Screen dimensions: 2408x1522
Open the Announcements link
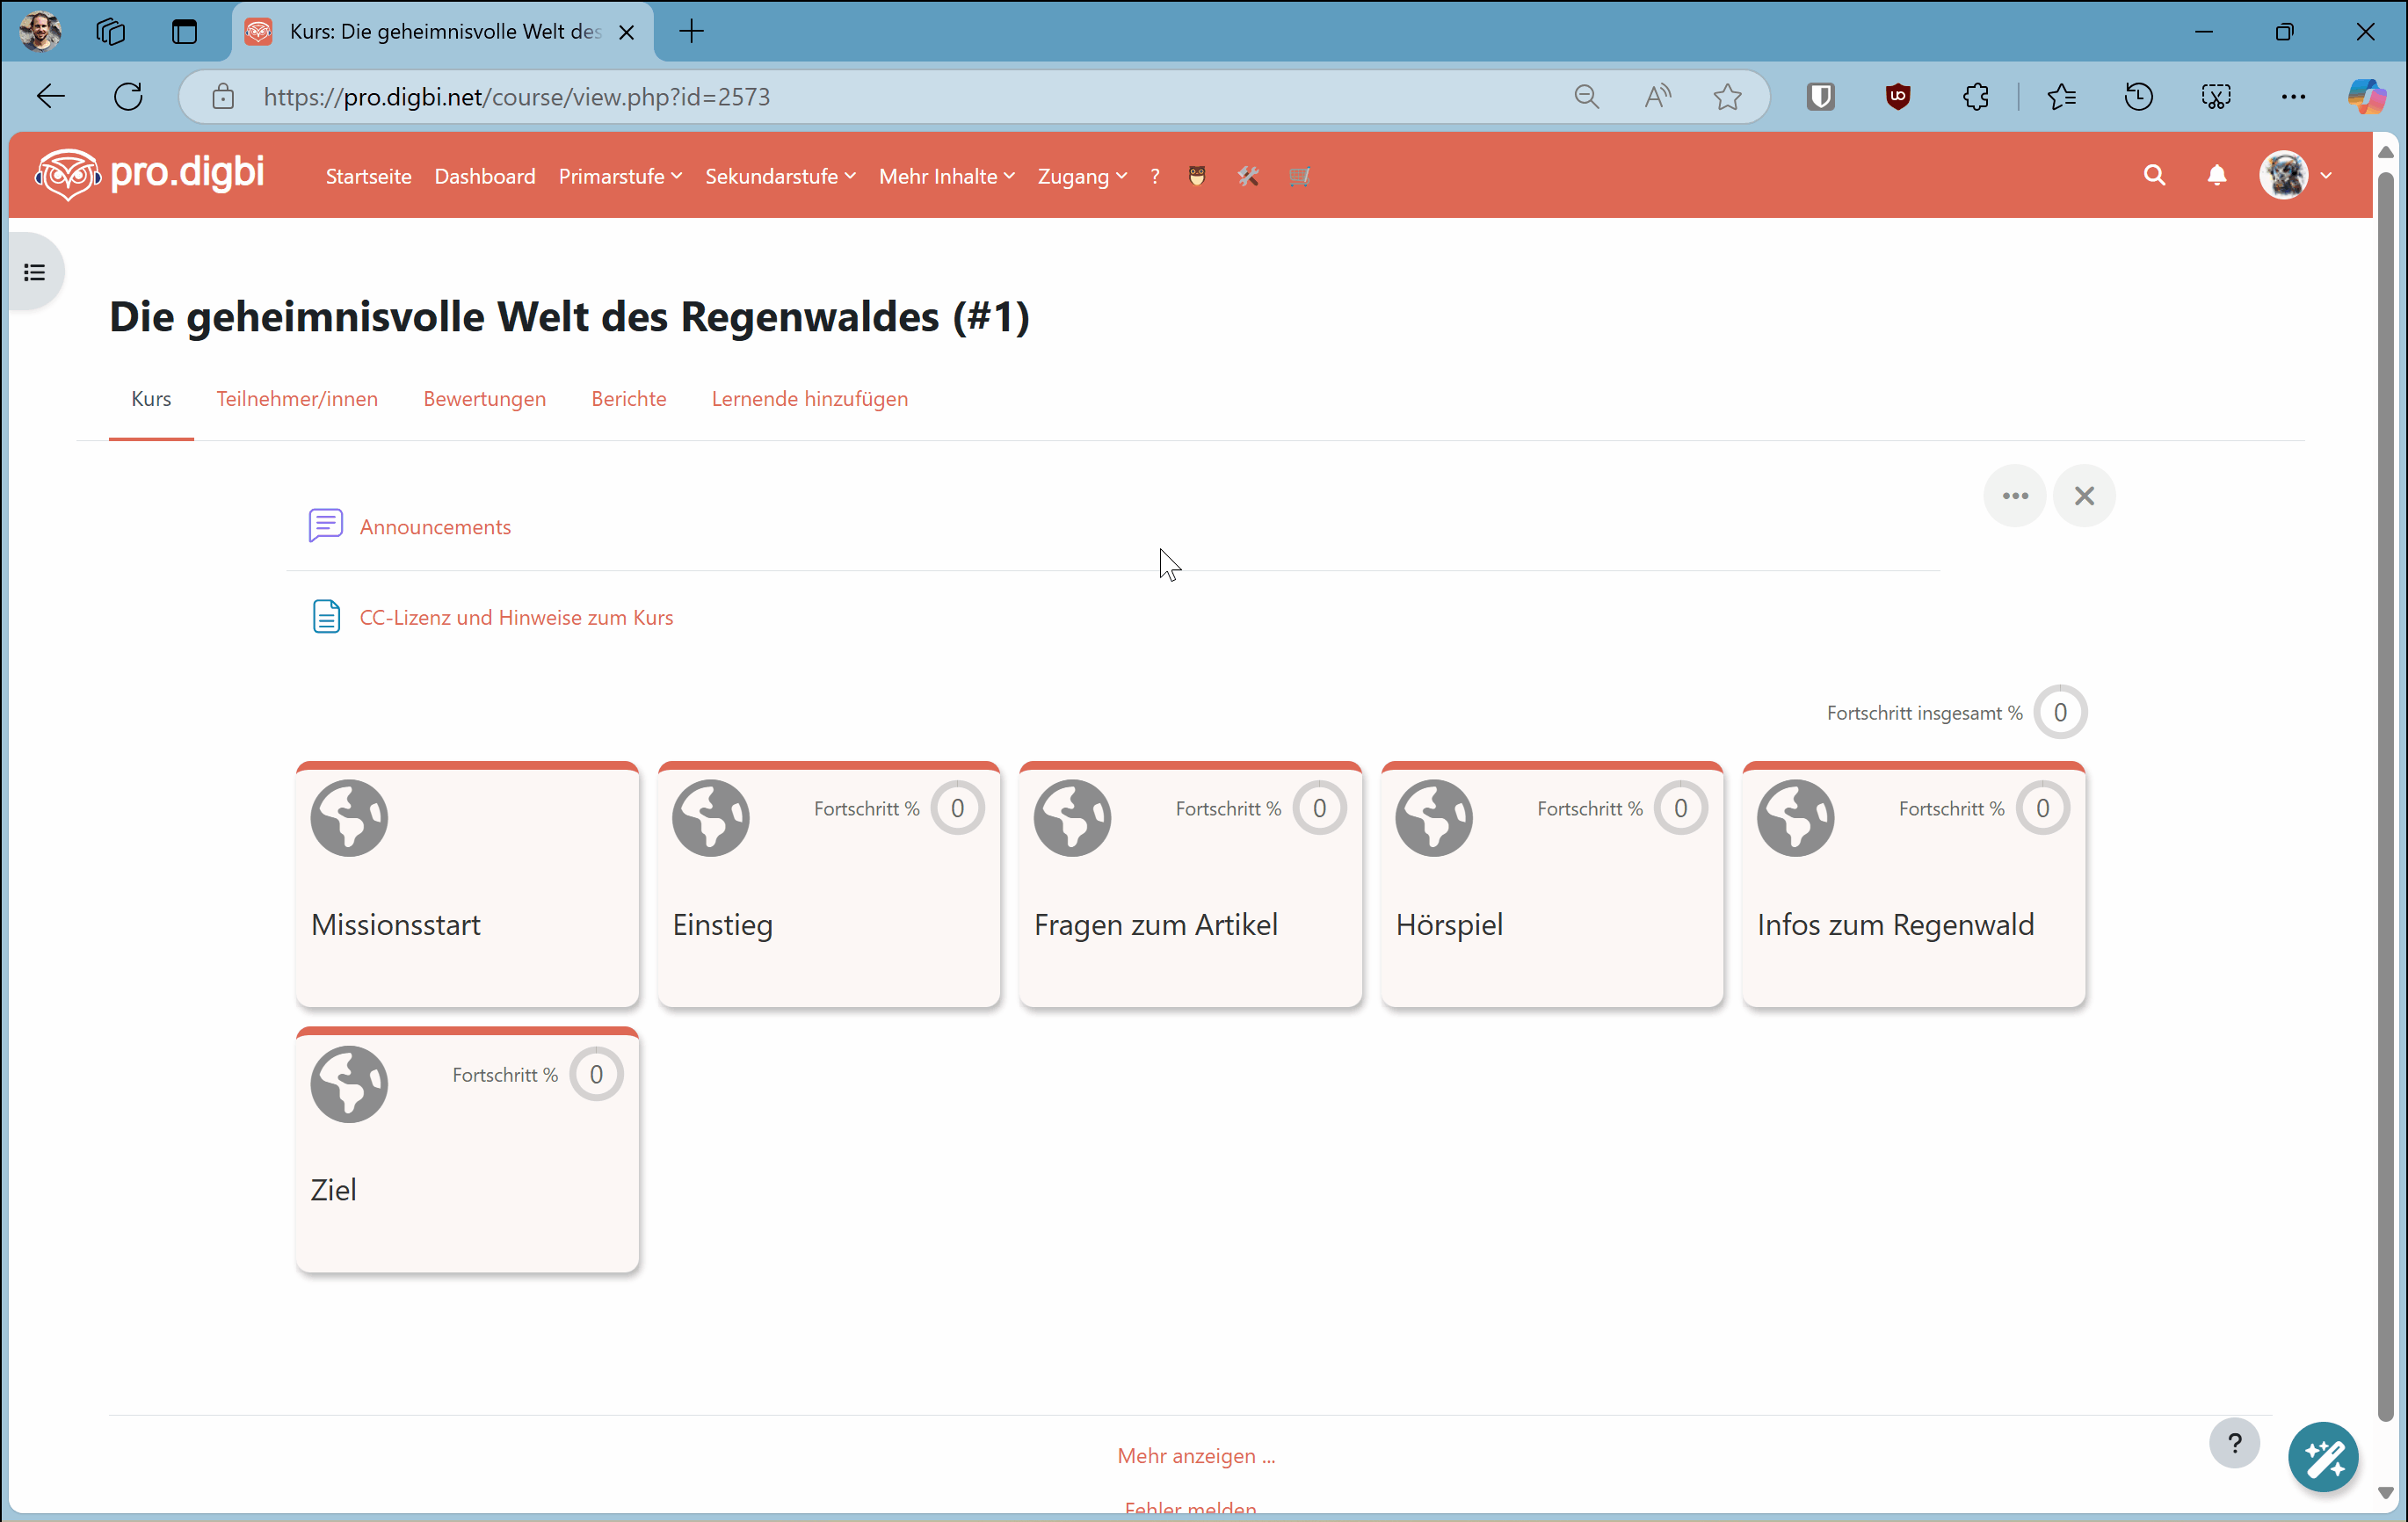(435, 526)
